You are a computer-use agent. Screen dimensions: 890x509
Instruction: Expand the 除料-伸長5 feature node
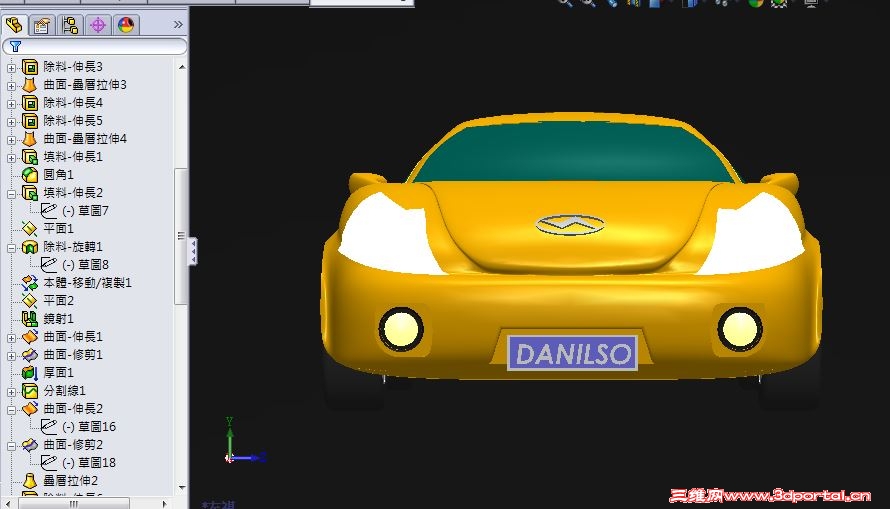pyautogui.click(x=11, y=121)
